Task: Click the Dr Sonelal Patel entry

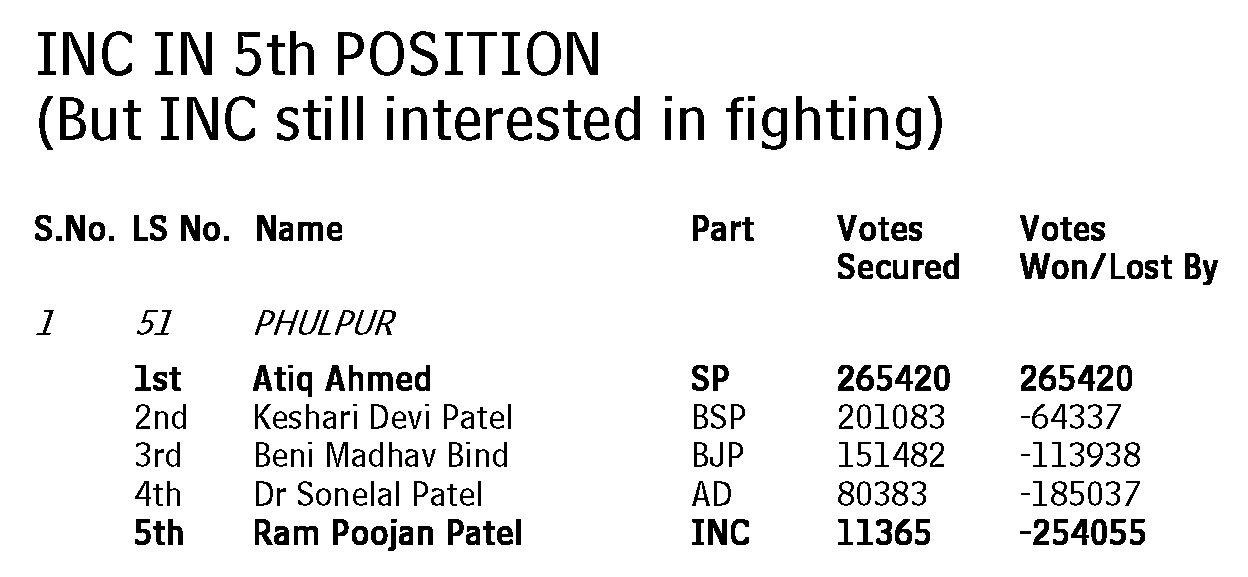Action: coord(368,494)
